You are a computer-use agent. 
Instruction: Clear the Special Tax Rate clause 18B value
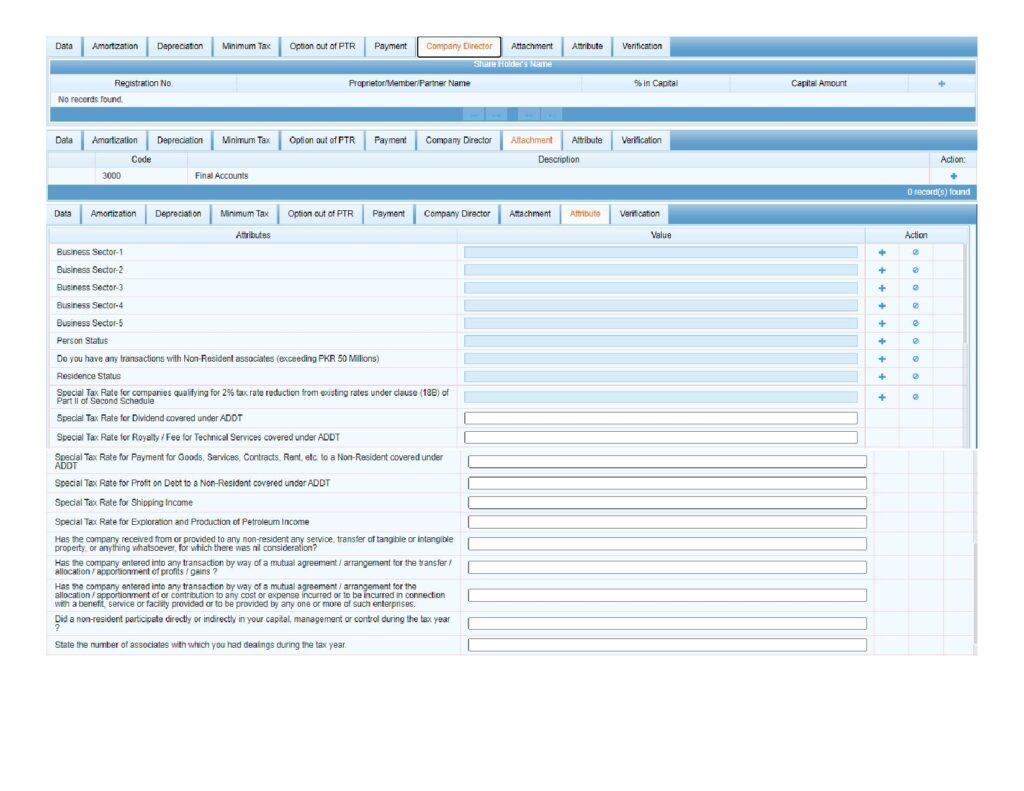[915, 397]
